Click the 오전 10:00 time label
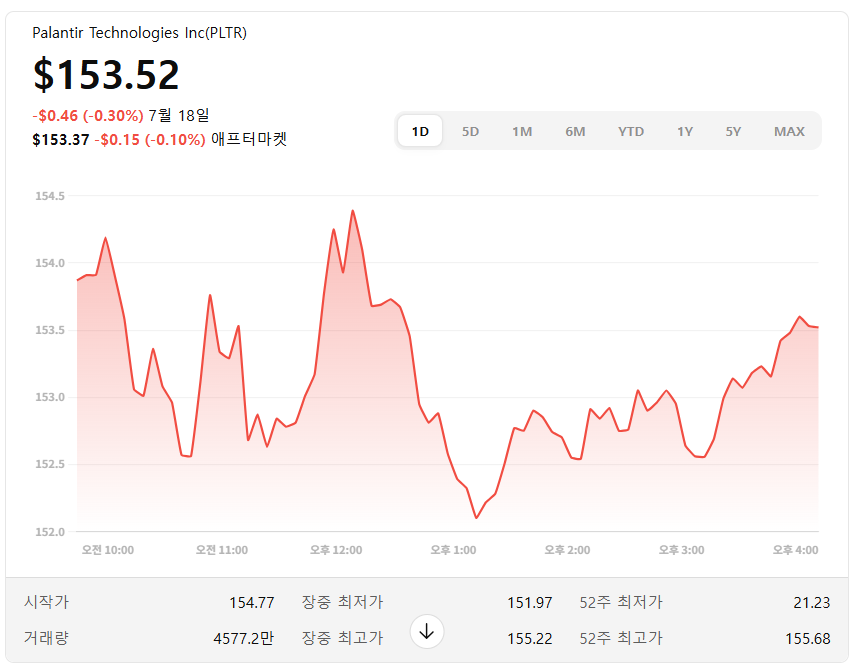This screenshot has width=854, height=667. click(108, 550)
